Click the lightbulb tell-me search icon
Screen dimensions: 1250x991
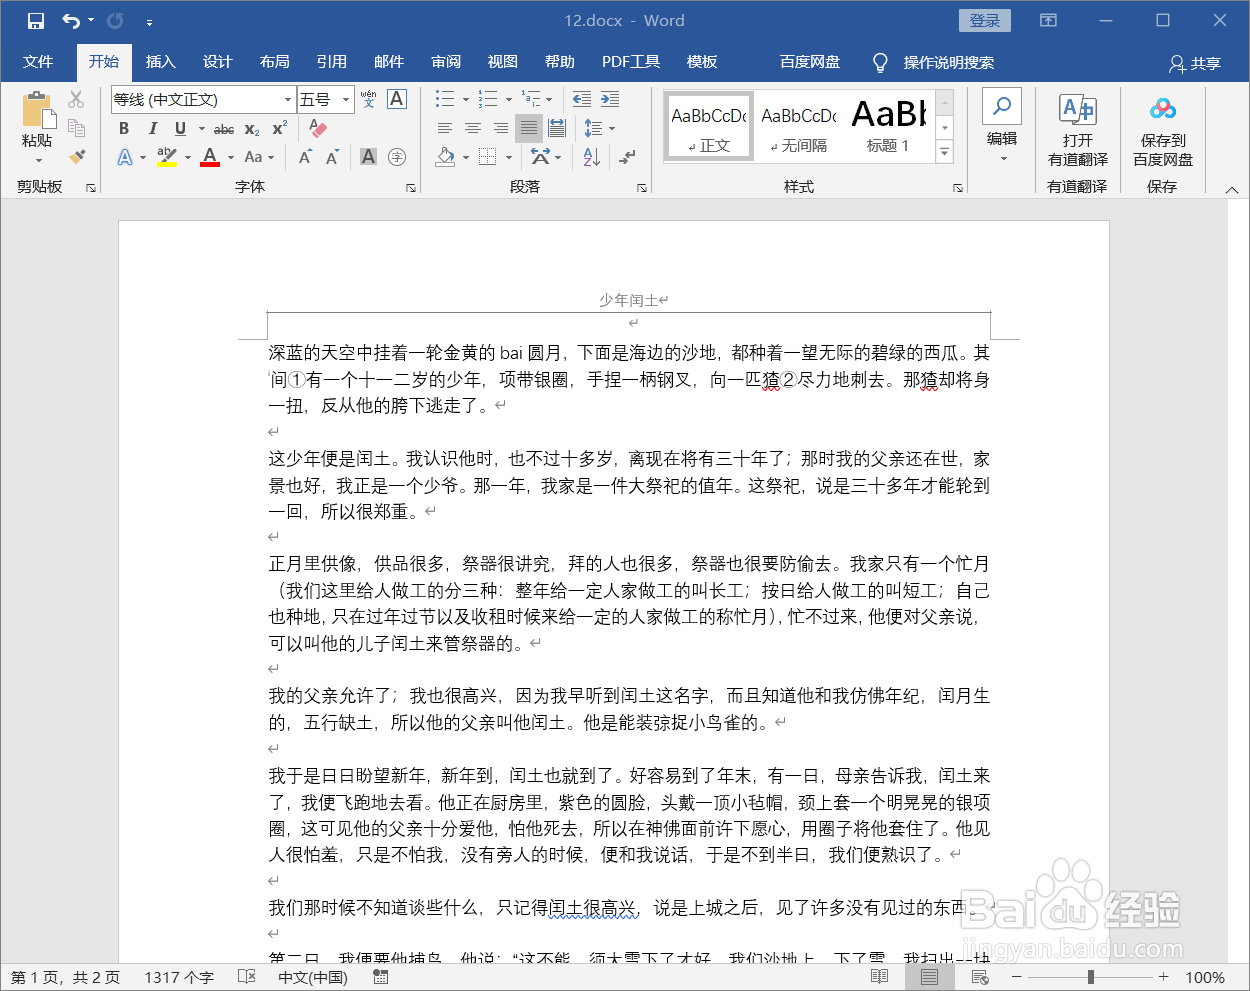[x=880, y=63]
